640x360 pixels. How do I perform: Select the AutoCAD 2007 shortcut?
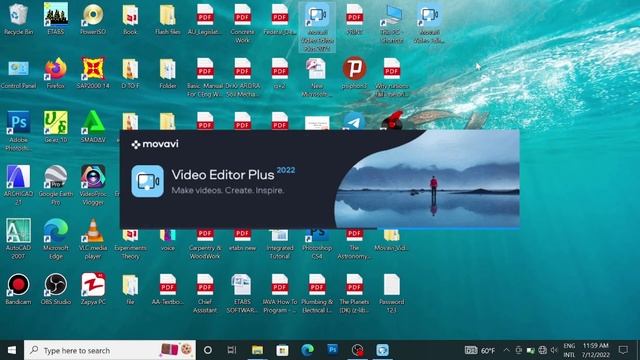(x=18, y=239)
